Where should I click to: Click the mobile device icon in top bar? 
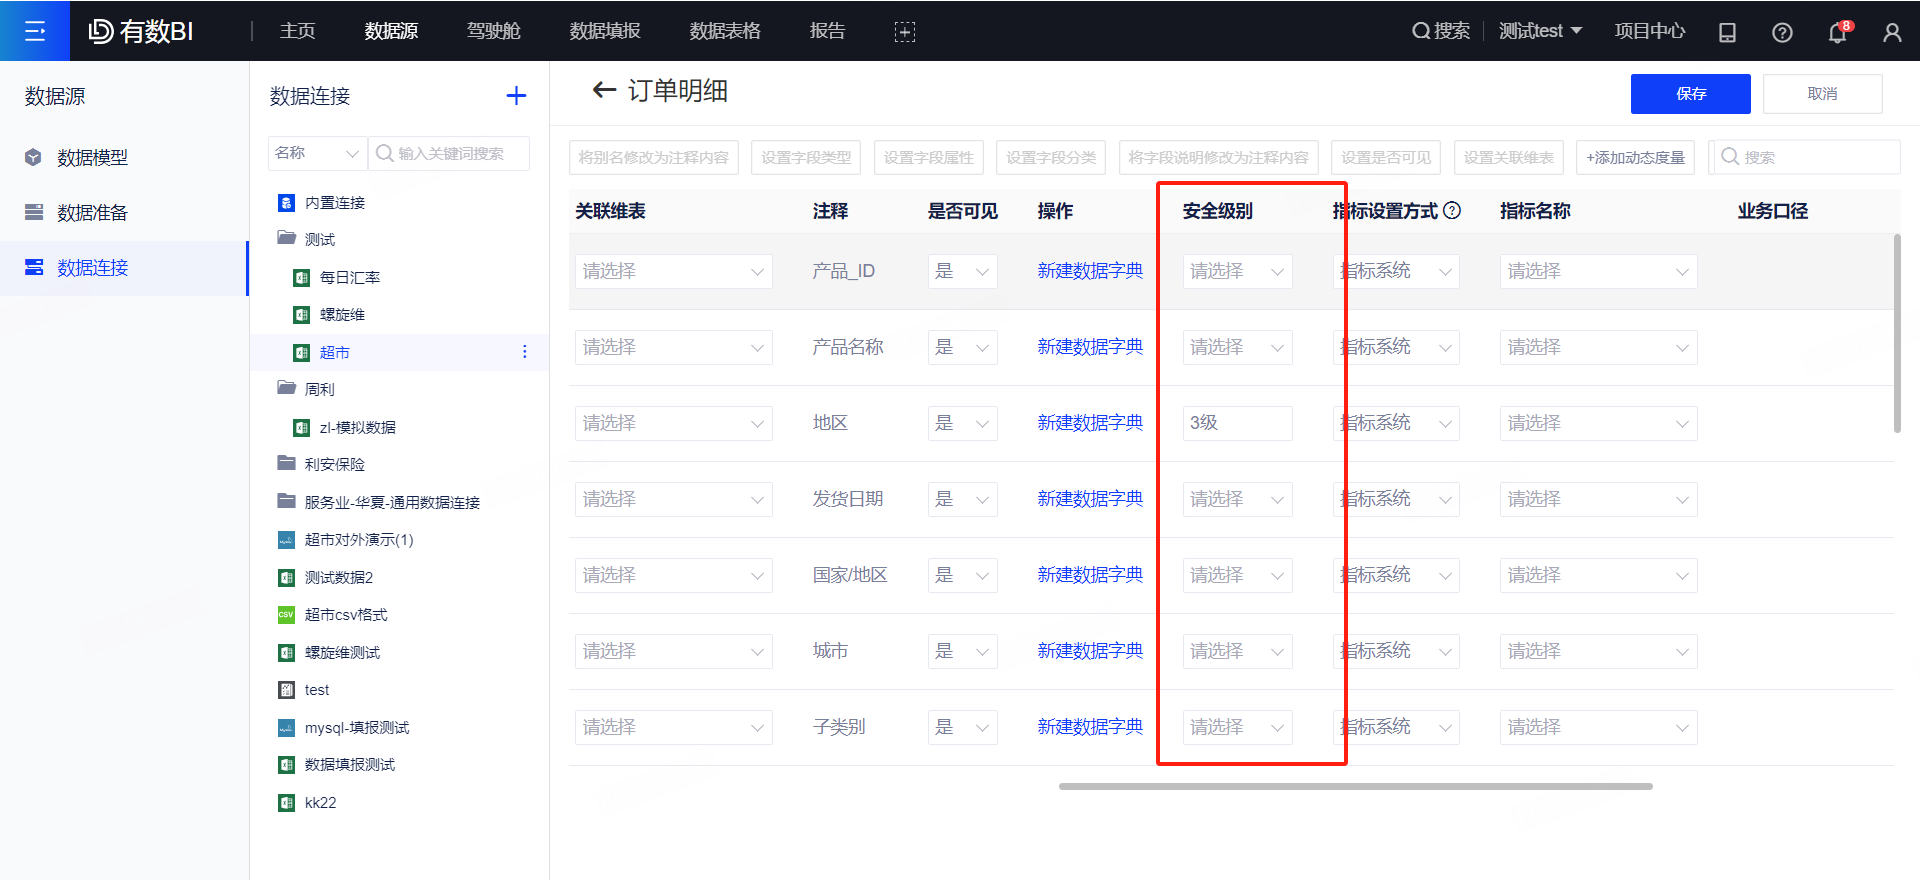pos(1727,32)
